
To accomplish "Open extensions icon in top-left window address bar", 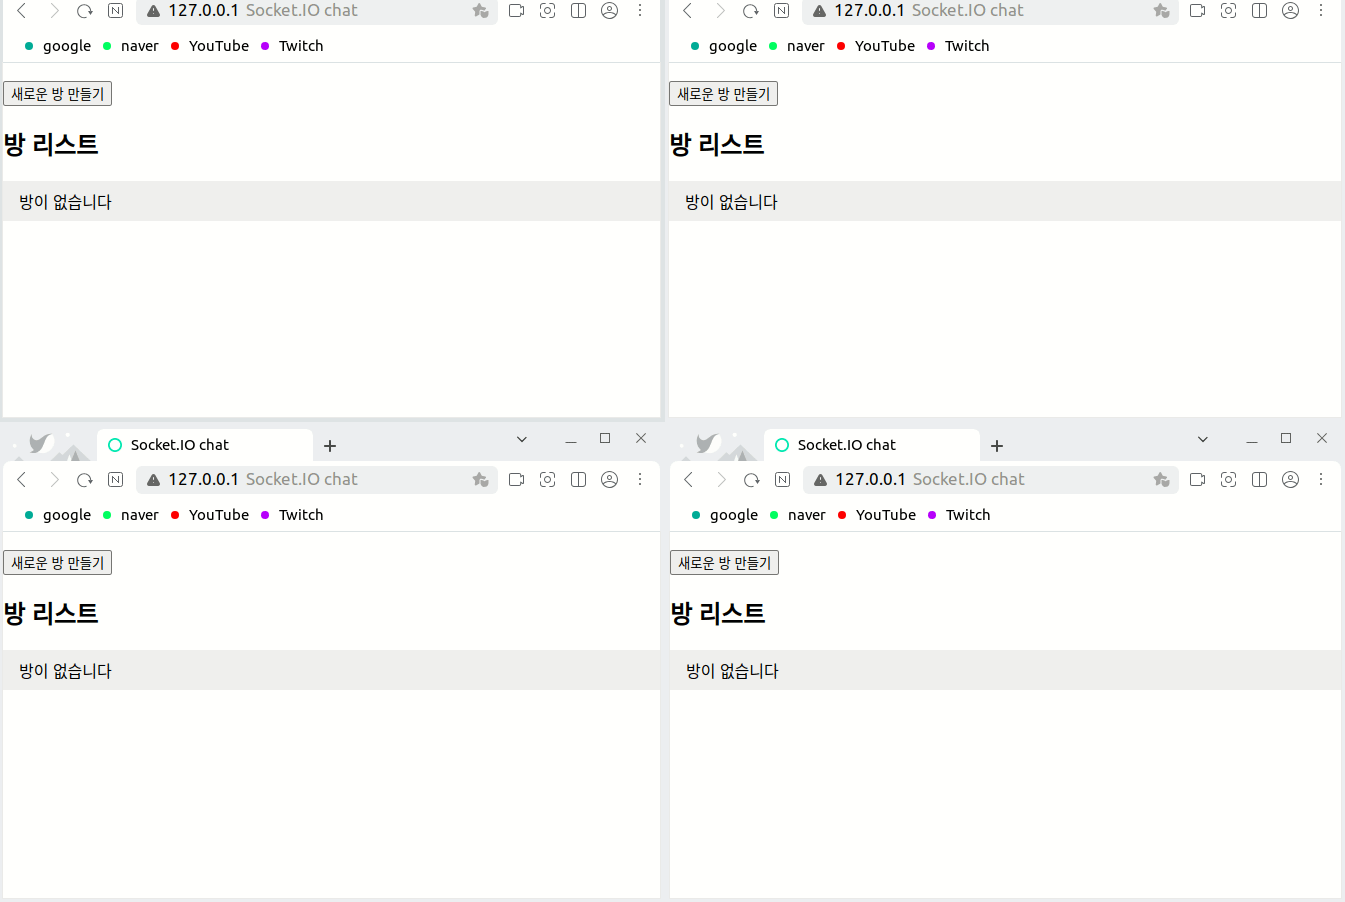I will 480,11.
